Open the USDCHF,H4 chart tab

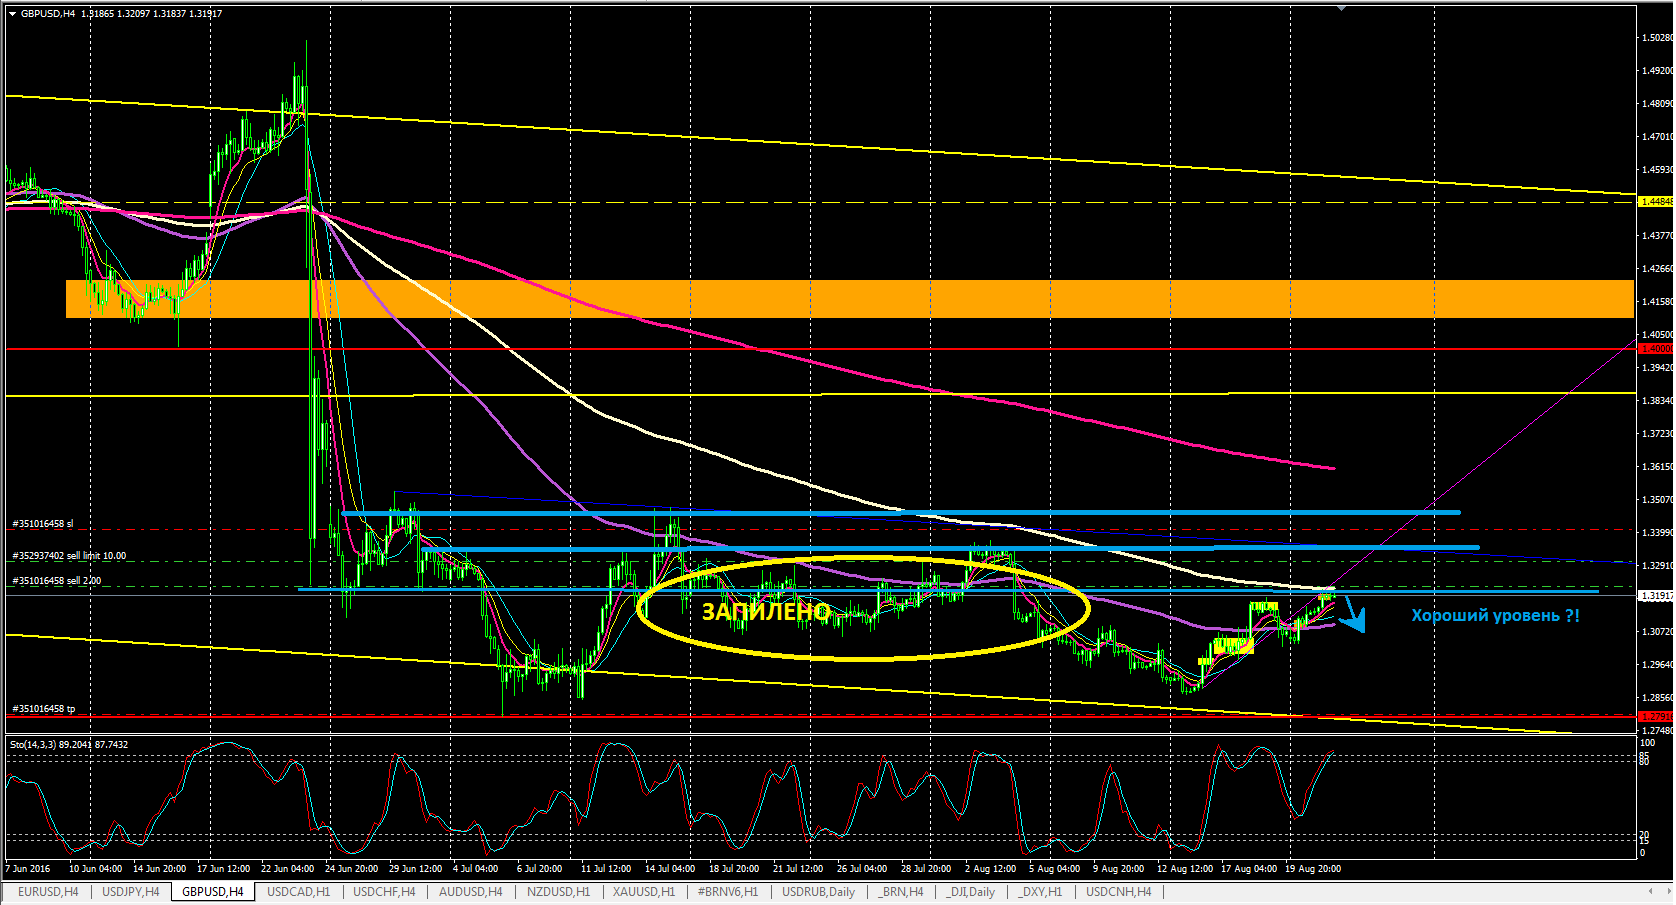tap(384, 892)
